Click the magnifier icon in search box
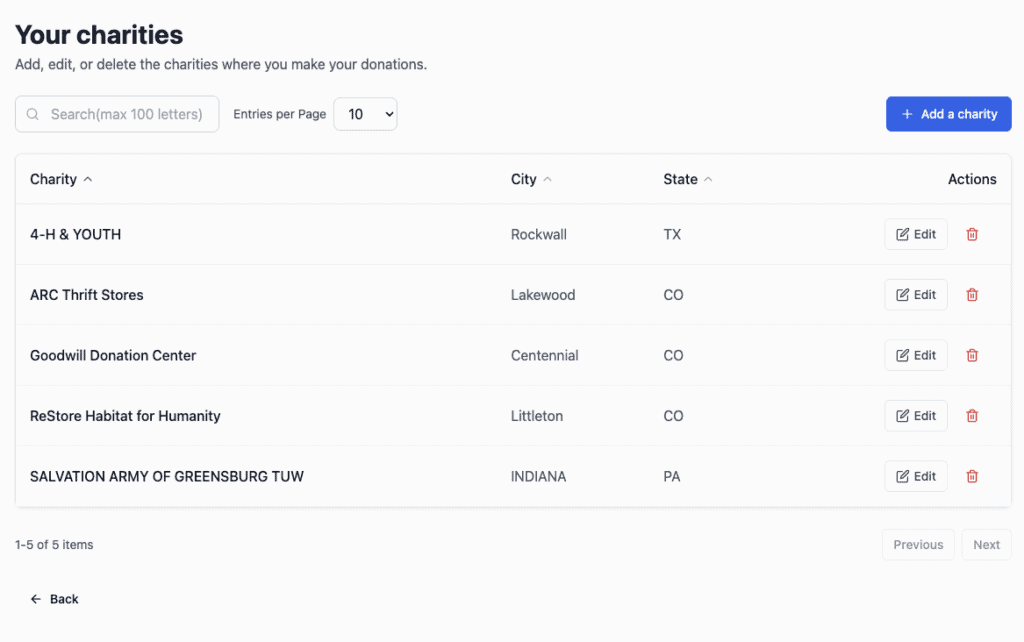 (33, 114)
